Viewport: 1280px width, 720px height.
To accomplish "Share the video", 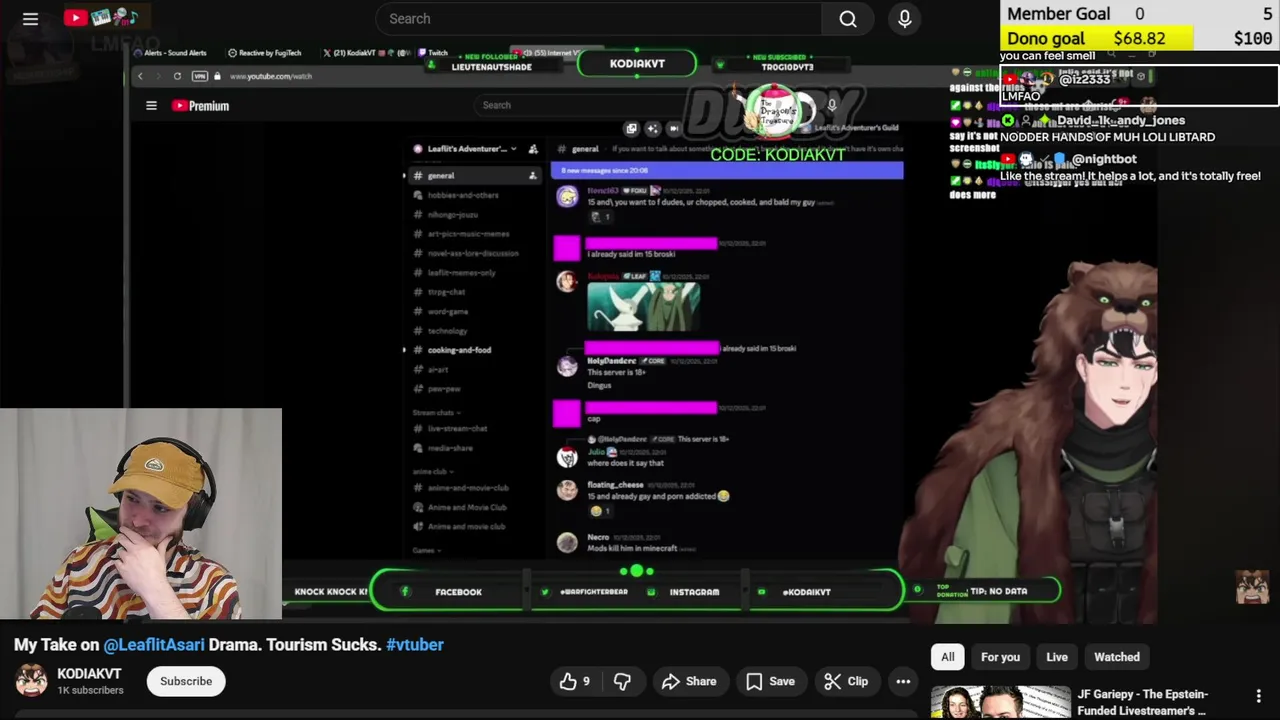I will click(x=689, y=681).
